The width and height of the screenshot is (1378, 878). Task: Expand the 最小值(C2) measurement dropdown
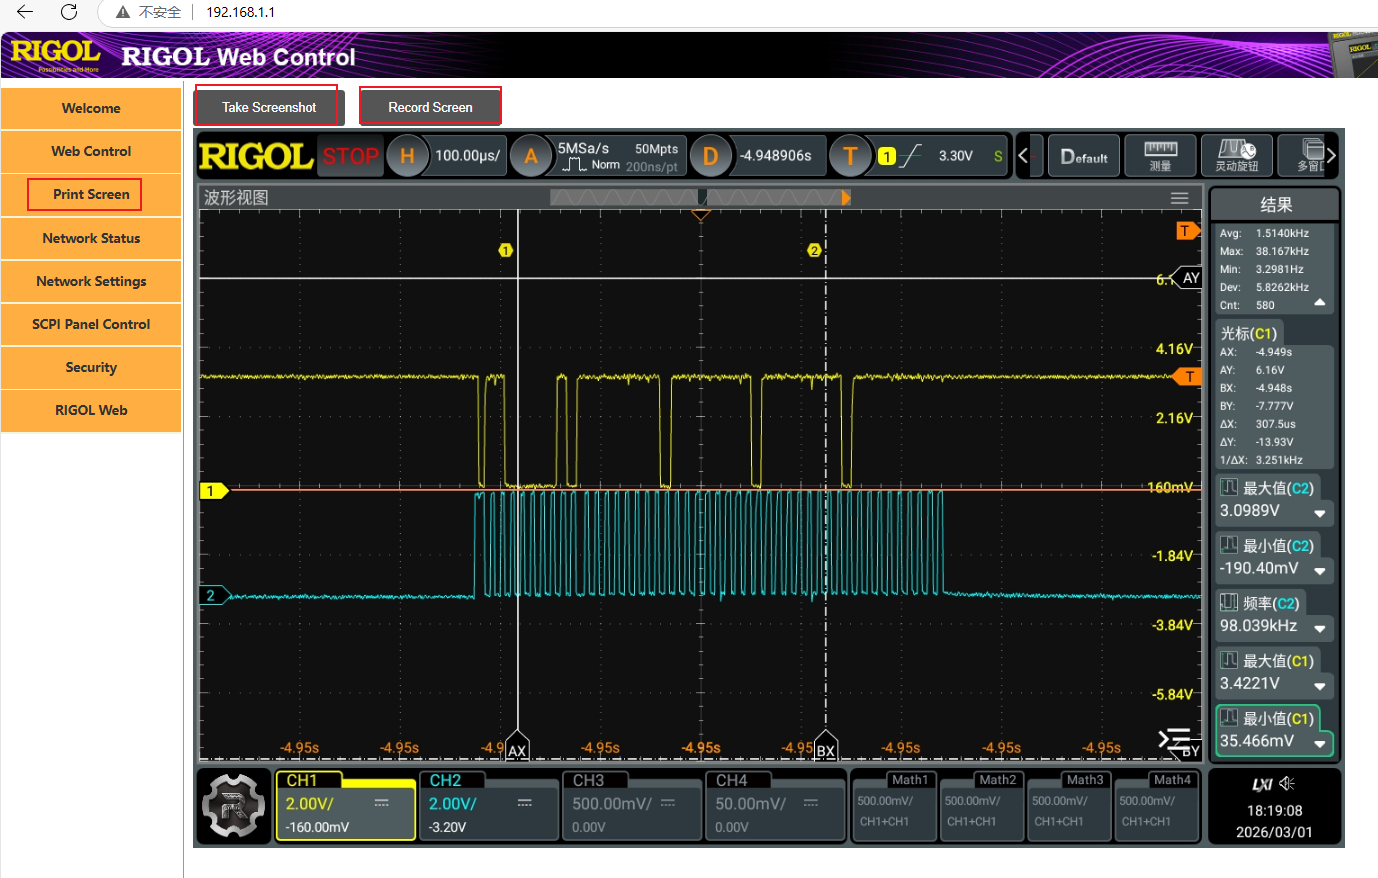[x=1320, y=571]
